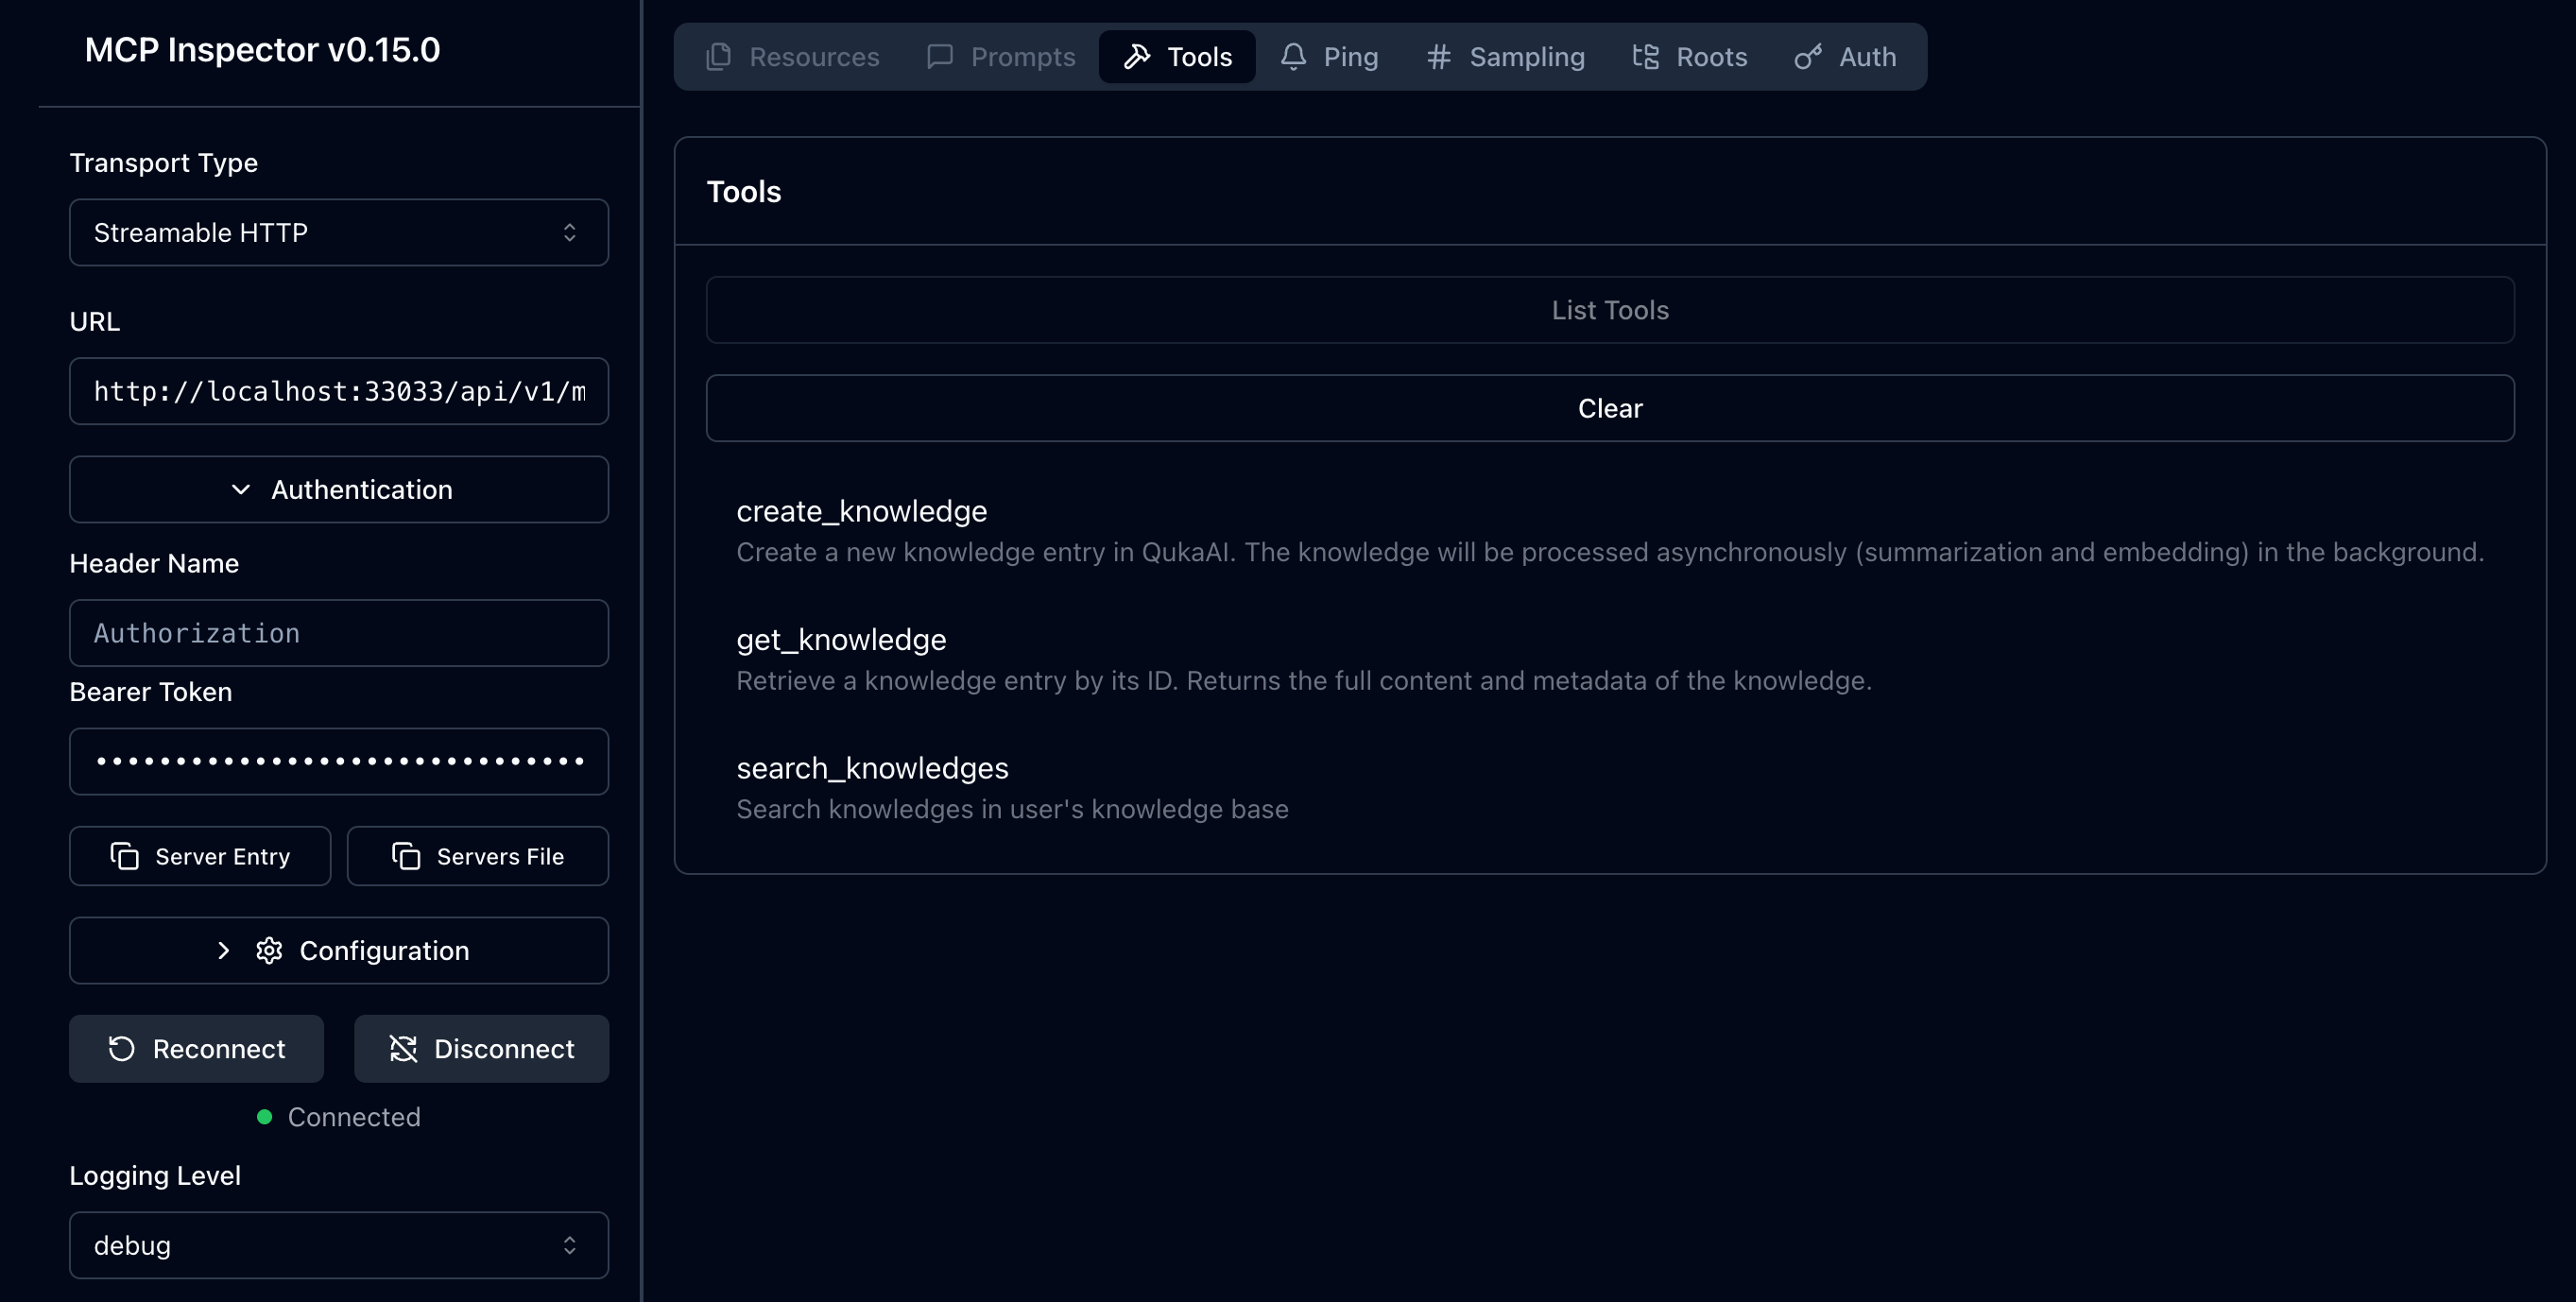Click the Prompts chat bubble icon
Image resolution: width=2576 pixels, height=1302 pixels.
[x=939, y=57]
